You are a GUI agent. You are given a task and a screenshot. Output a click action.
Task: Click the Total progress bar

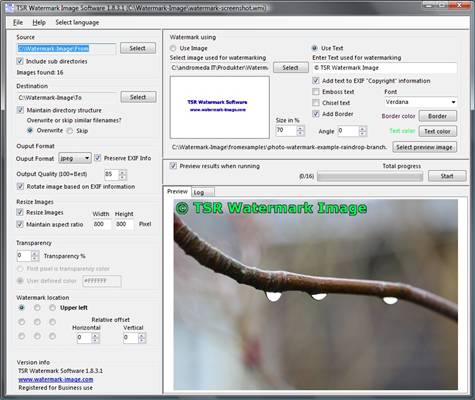coord(370,176)
